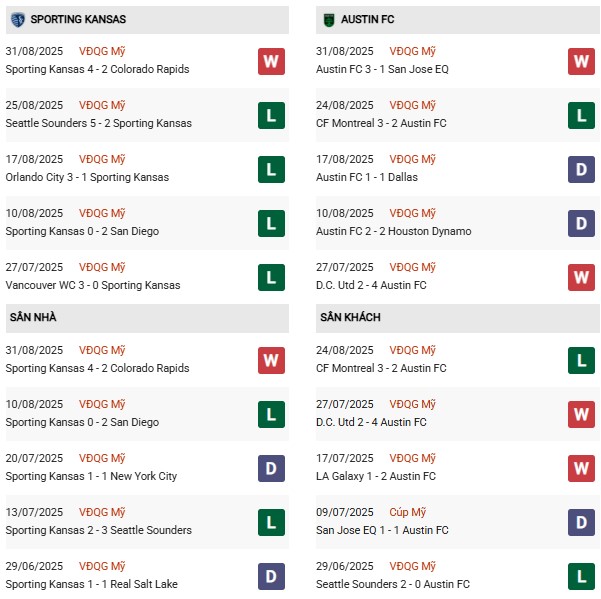Click L badge for Seattle Sounders 5-2 match

point(271,115)
